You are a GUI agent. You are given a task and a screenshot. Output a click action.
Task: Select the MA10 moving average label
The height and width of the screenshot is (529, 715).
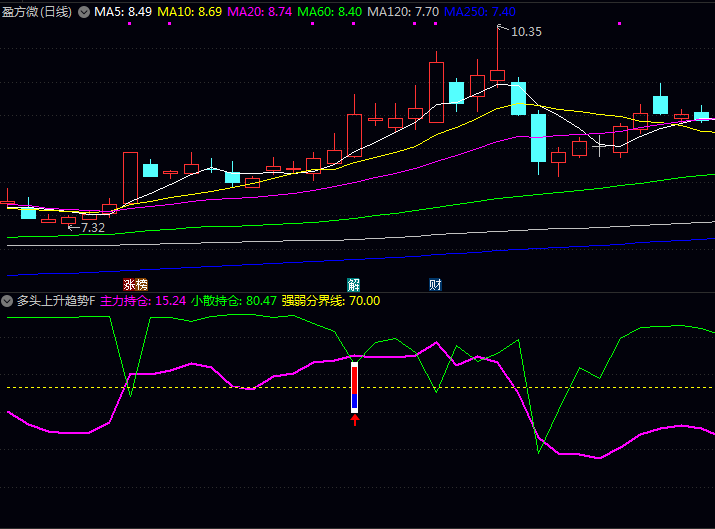click(190, 12)
